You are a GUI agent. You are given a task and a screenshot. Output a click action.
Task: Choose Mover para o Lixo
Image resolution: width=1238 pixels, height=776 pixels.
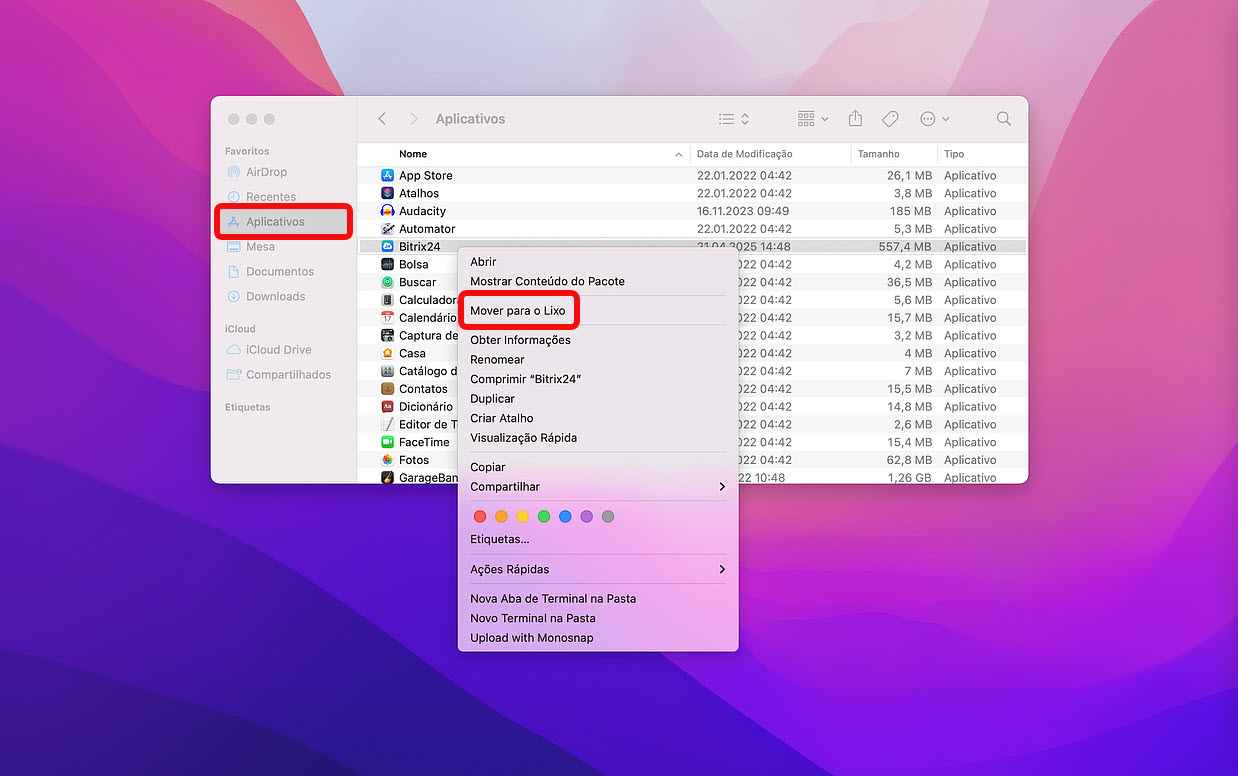click(518, 311)
